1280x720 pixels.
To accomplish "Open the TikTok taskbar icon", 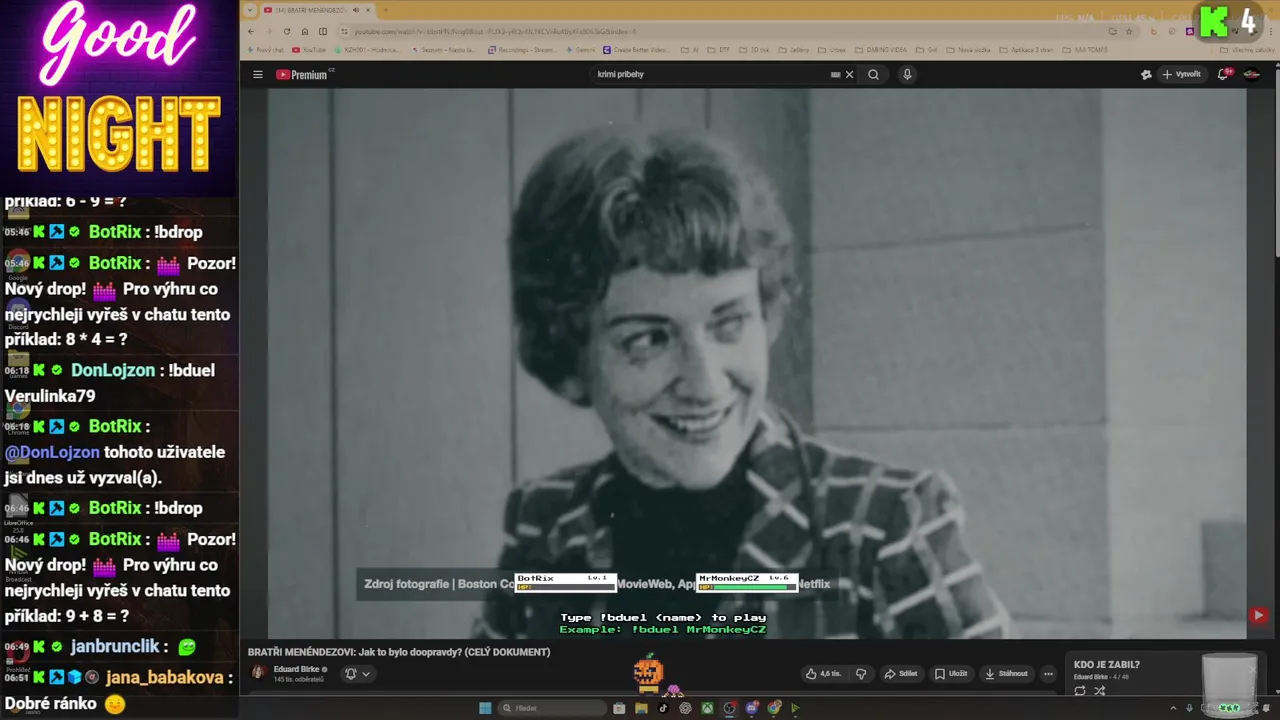I will pyautogui.click(x=663, y=708).
